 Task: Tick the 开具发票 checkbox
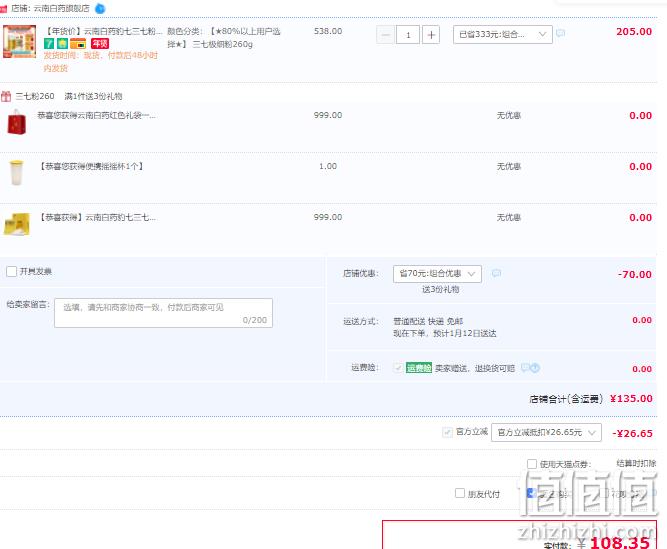point(11,271)
